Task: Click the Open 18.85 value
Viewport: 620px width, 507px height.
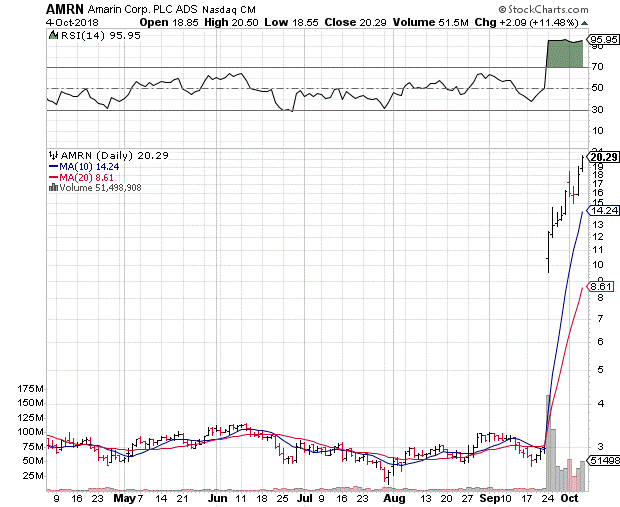Action: click(169, 22)
